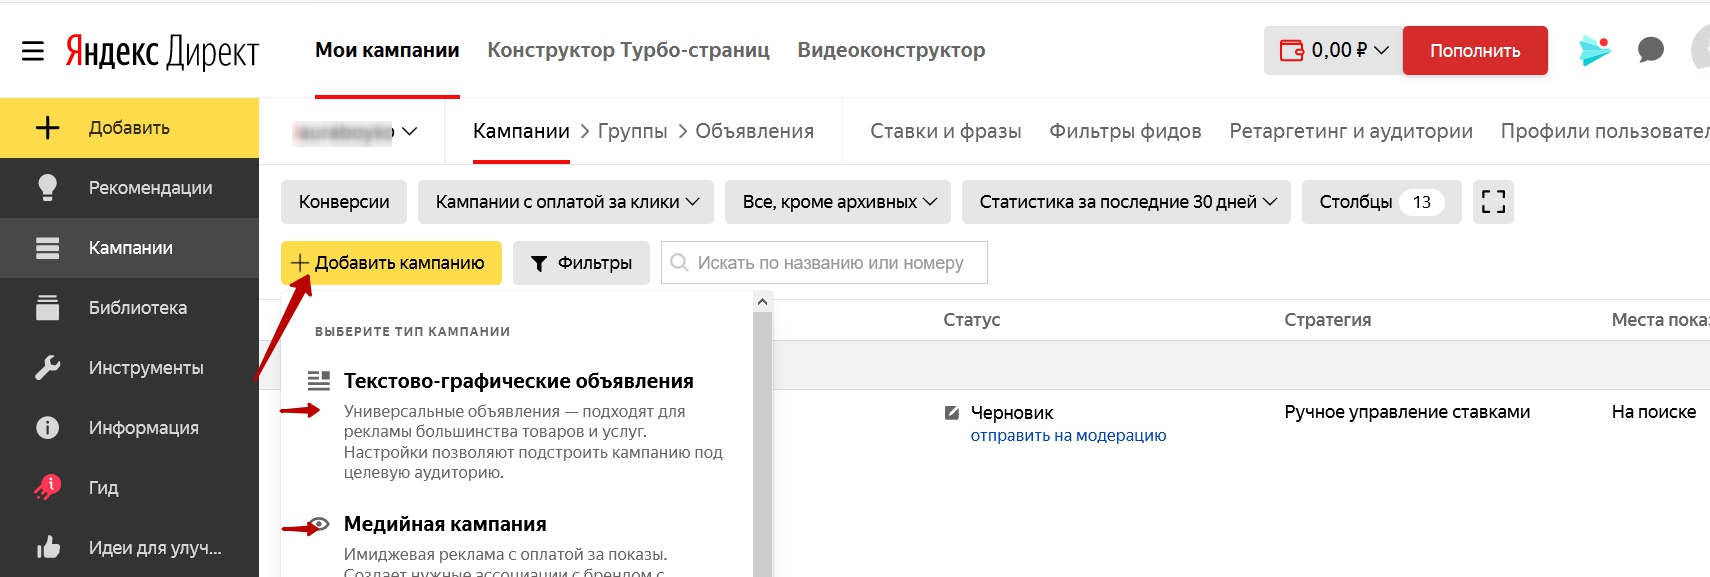Image resolution: width=1710 pixels, height=577 pixels.
Task: Open Столбцы 13 column chooser
Action: tap(1382, 202)
